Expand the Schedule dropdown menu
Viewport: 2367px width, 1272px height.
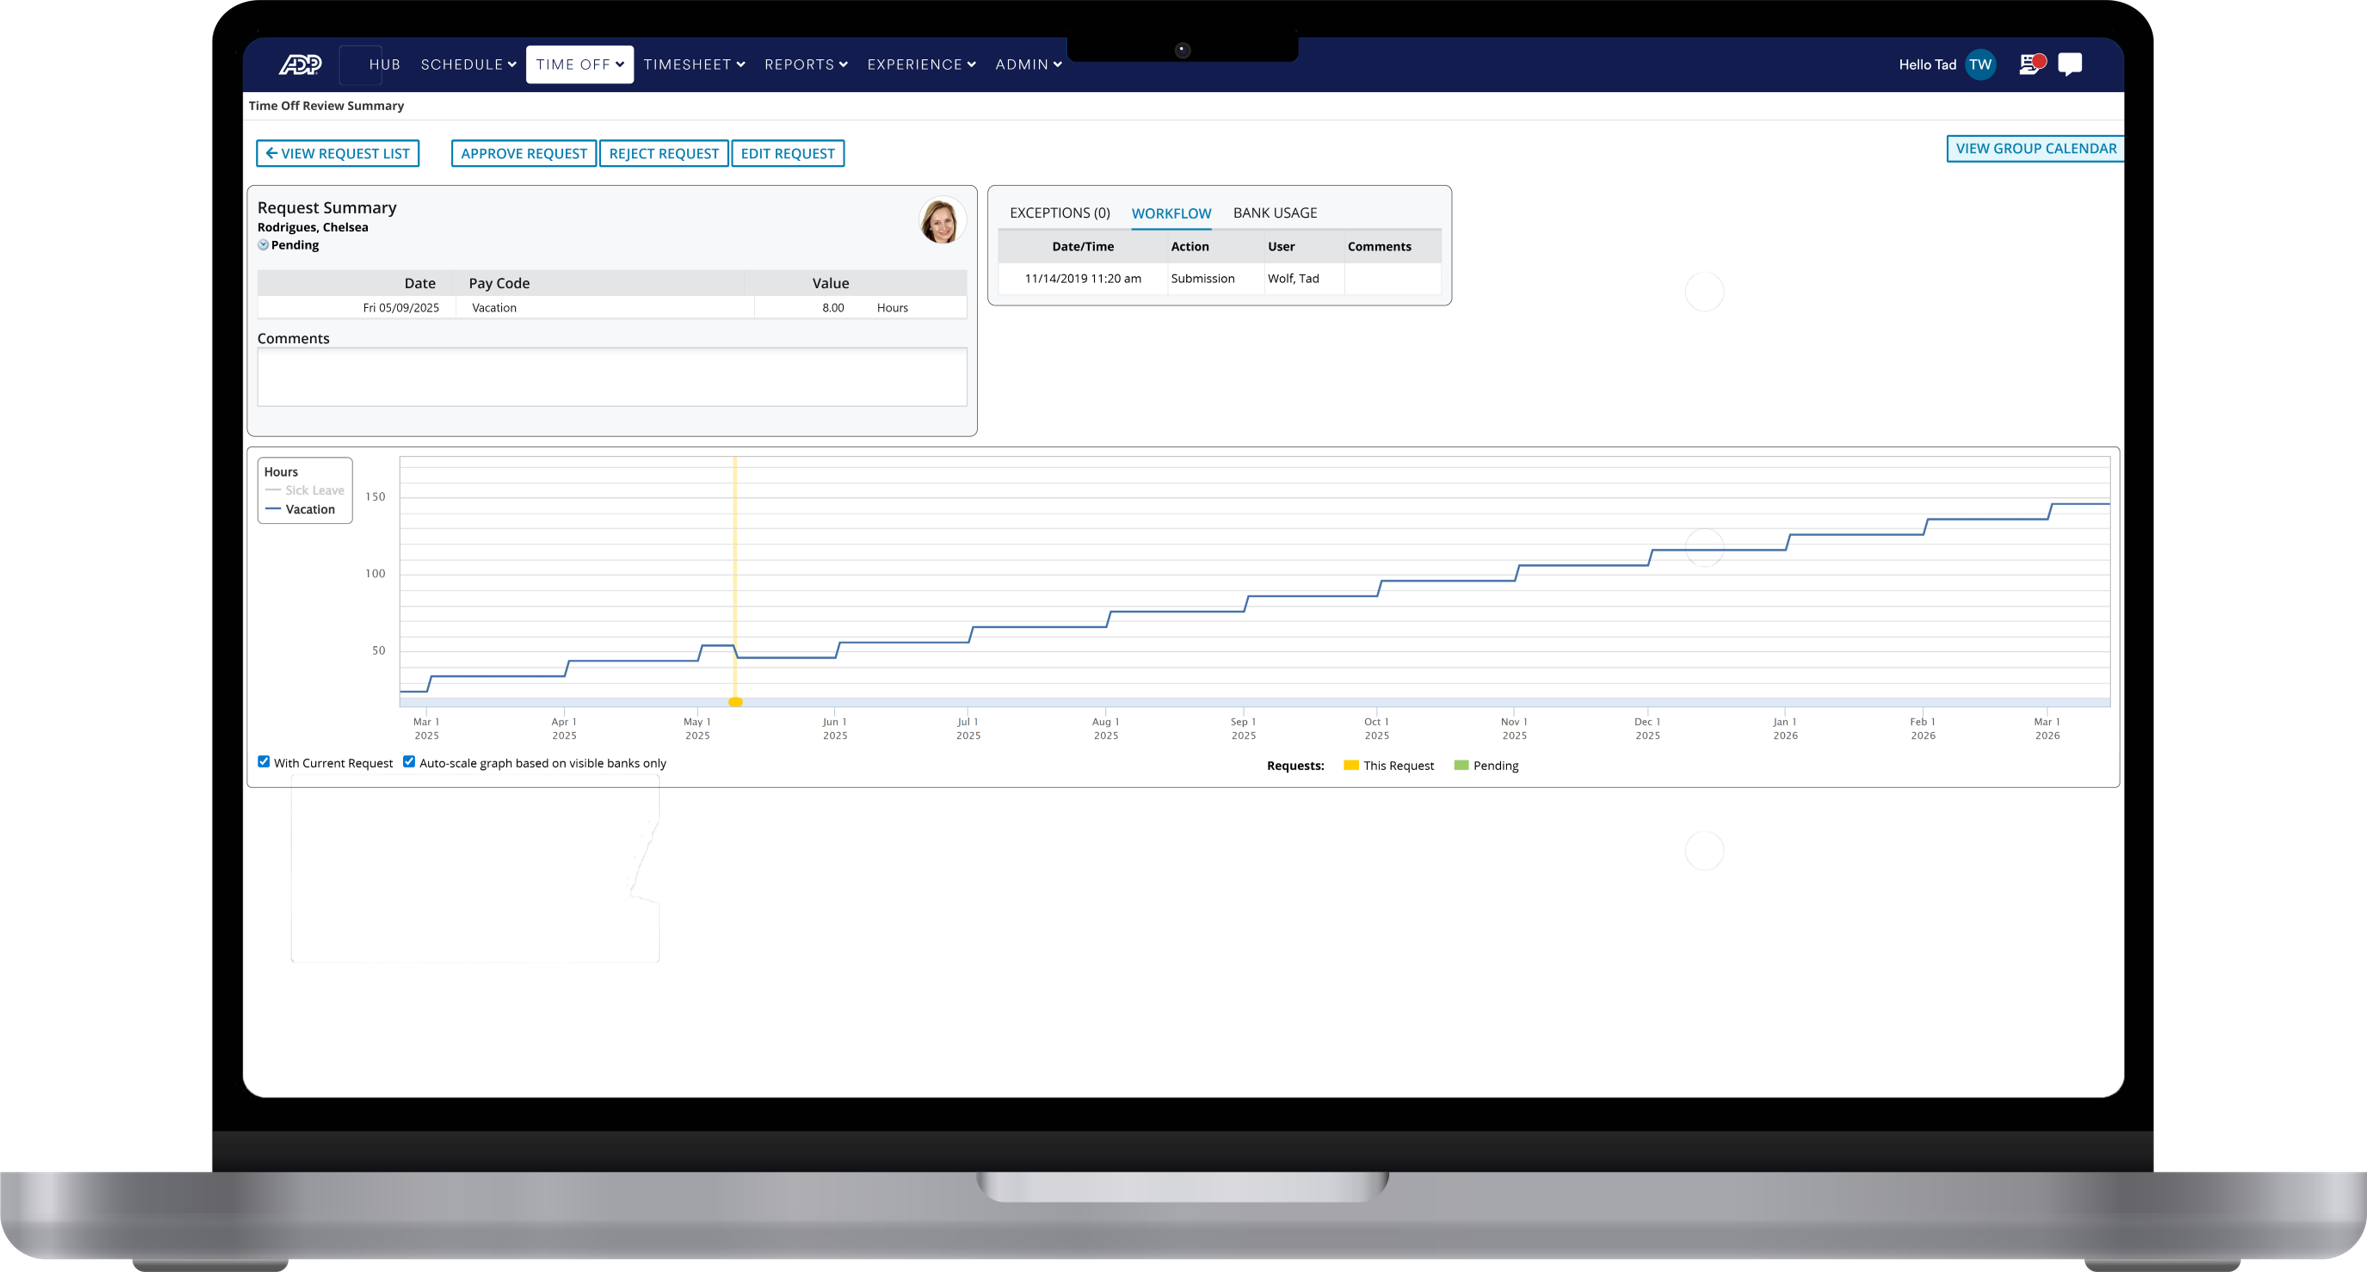tap(468, 65)
